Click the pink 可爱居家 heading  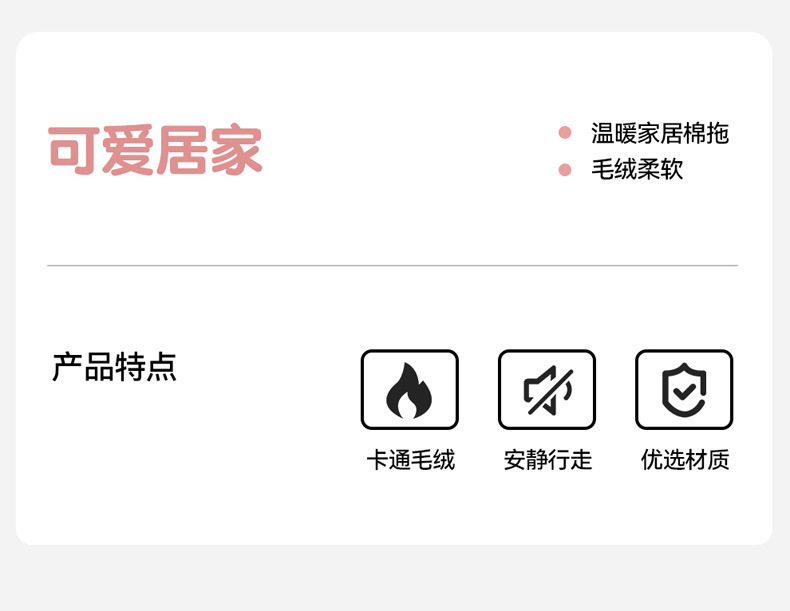[155, 150]
